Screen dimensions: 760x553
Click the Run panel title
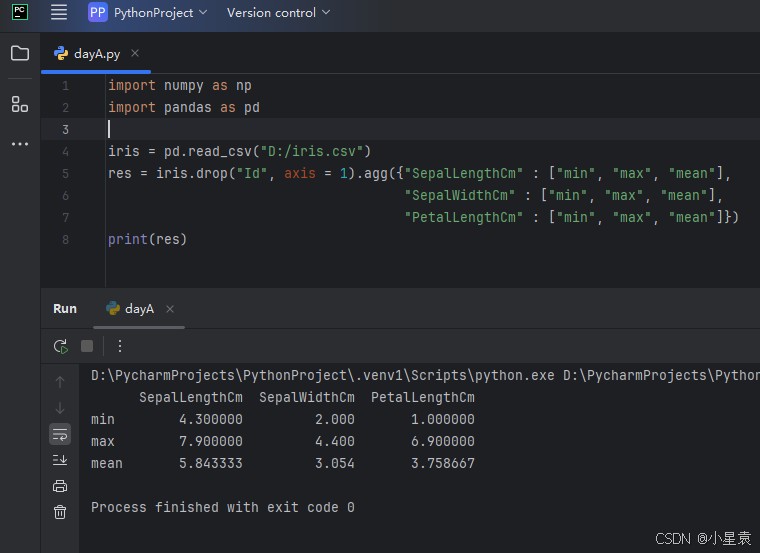pyautogui.click(x=65, y=309)
